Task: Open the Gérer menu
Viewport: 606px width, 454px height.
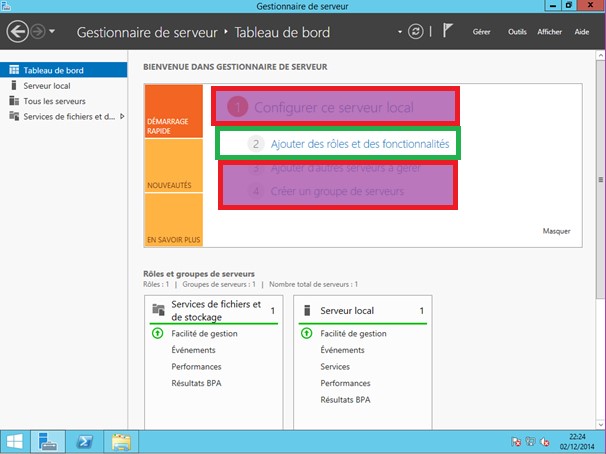Action: point(481,32)
